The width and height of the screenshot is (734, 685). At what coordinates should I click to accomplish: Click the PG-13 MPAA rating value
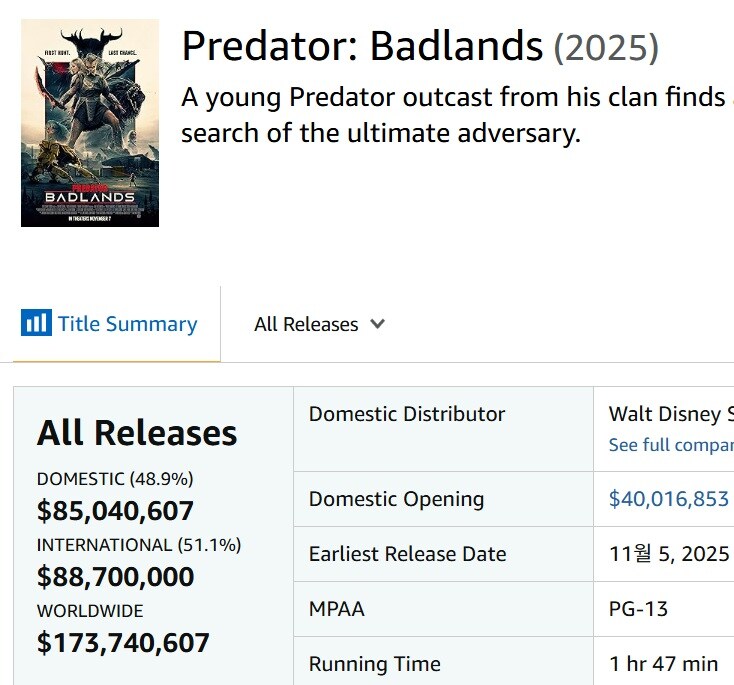[x=638, y=609]
